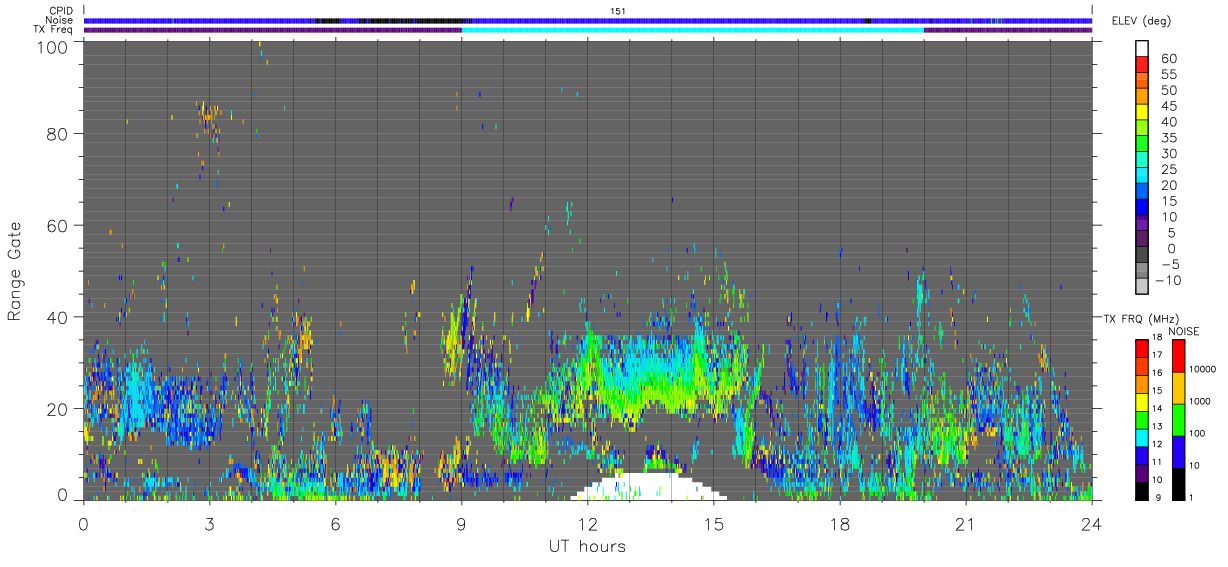Click the 12 tick on UT hours axis
The width and height of the screenshot is (1228, 567).
[588, 524]
